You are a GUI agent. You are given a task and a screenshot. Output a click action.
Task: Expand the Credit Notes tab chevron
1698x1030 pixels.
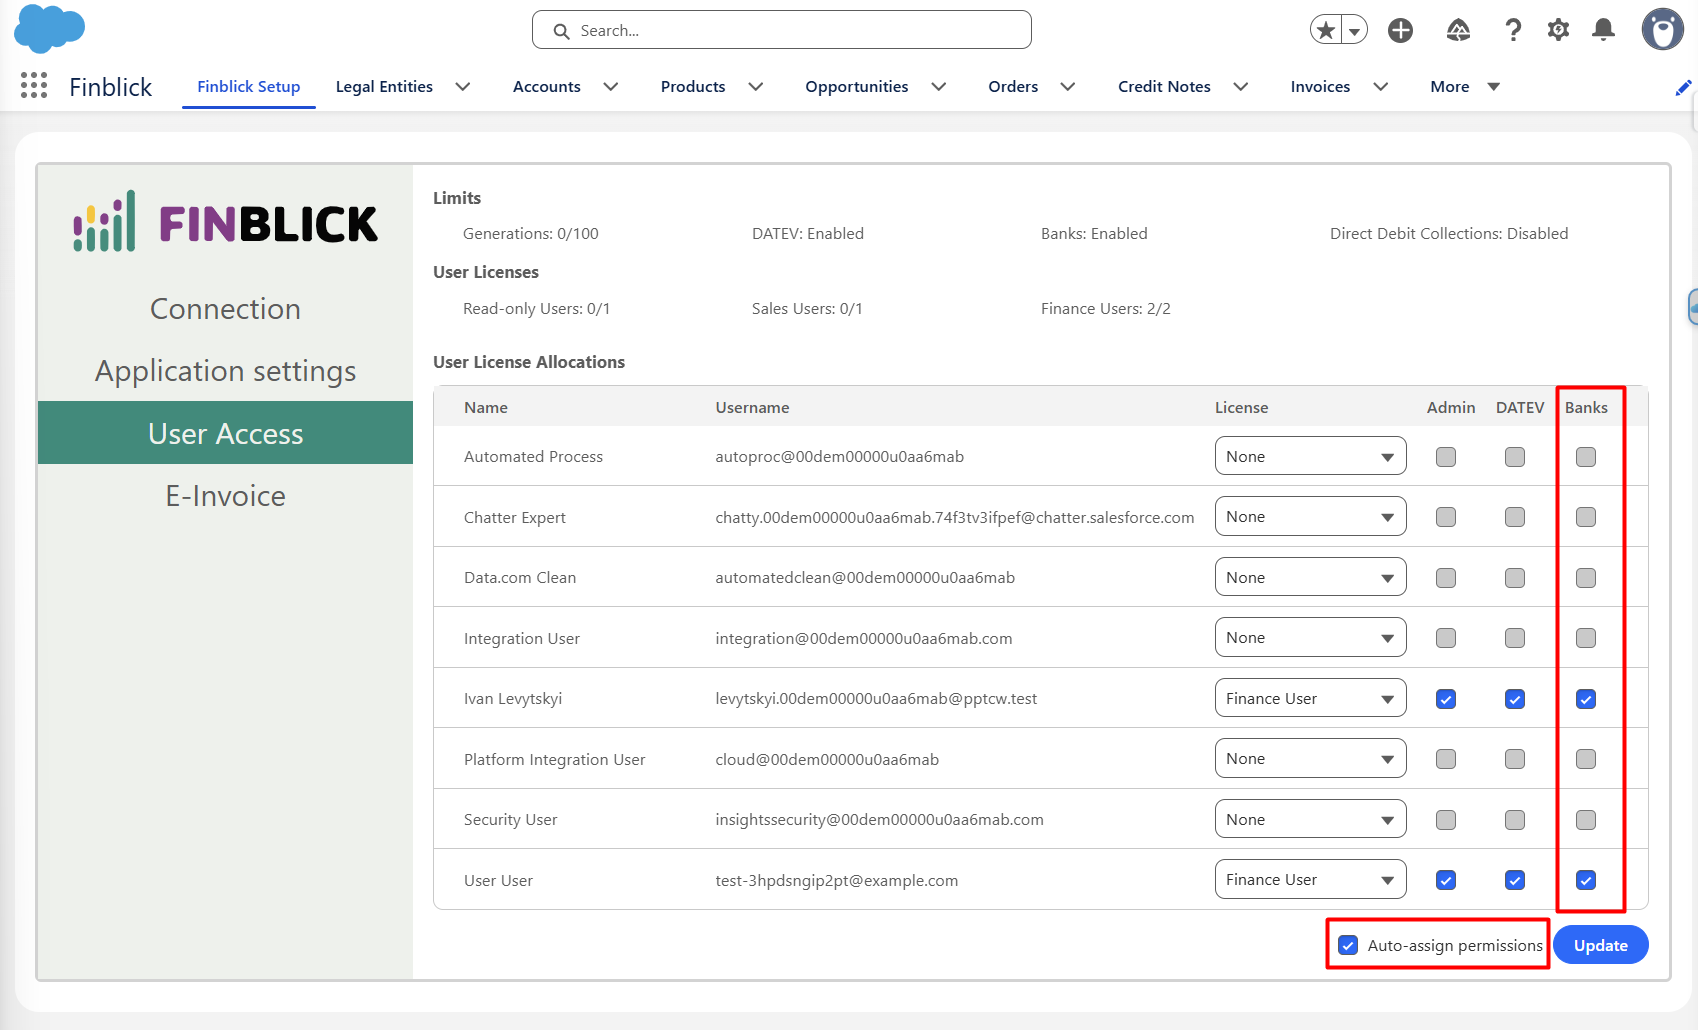click(1241, 87)
